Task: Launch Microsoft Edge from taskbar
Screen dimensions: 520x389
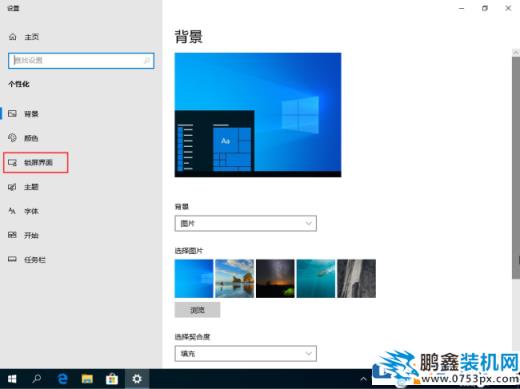Action: 62,379
